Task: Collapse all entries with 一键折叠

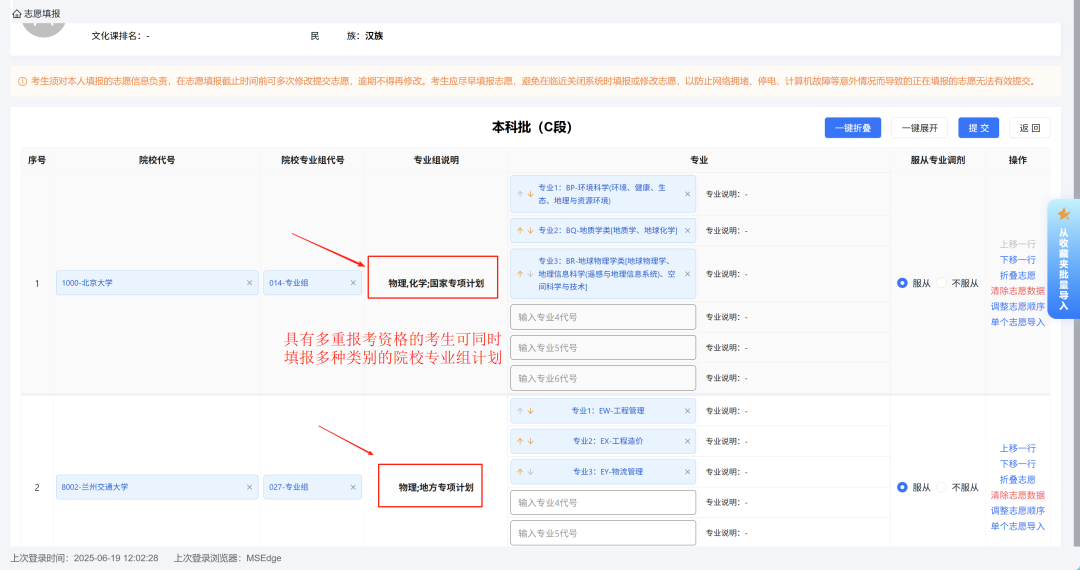Action: click(853, 128)
